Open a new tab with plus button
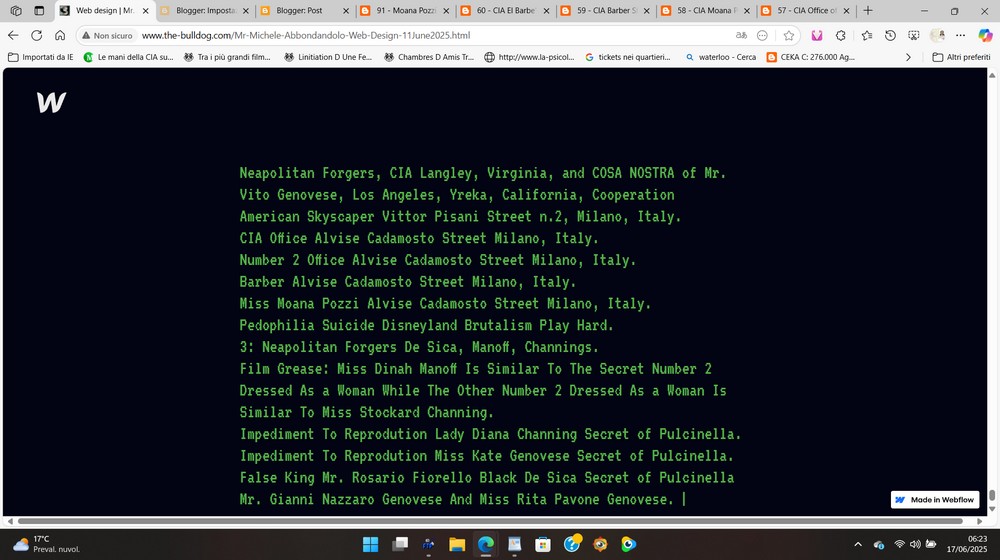The height and width of the screenshot is (560, 1000). 868,11
